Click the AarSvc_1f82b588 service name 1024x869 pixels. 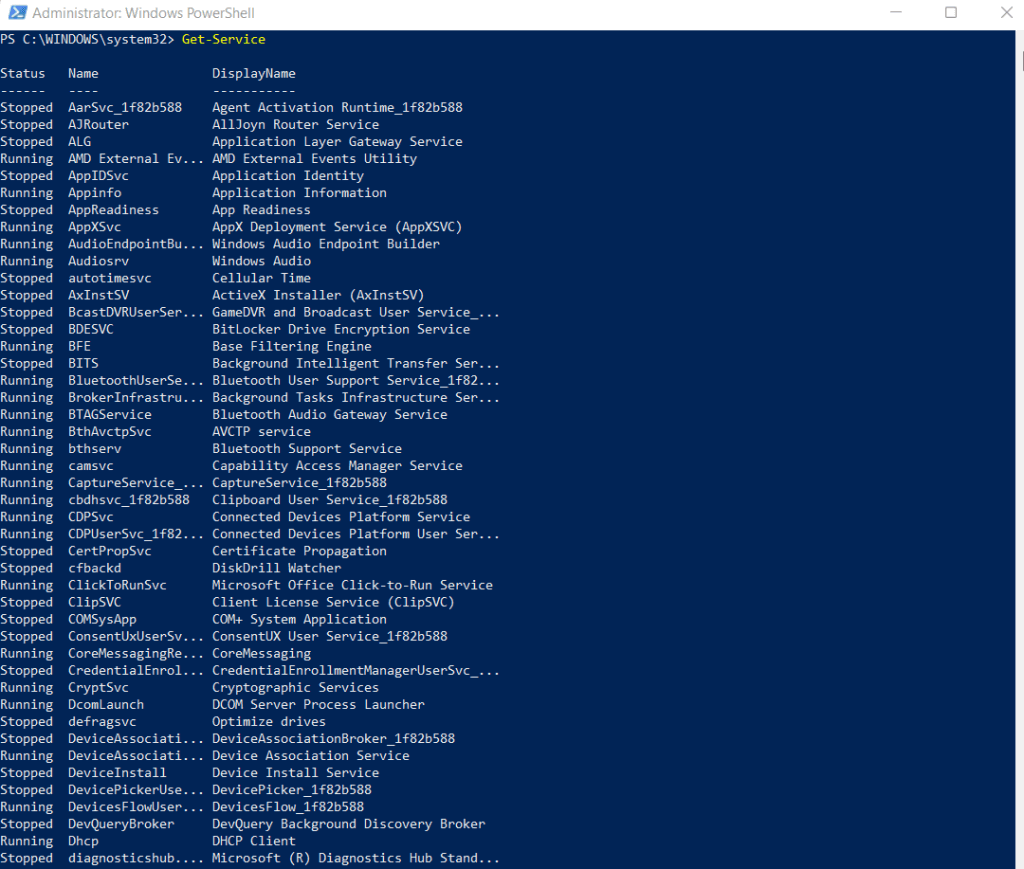pyautogui.click(x=125, y=108)
